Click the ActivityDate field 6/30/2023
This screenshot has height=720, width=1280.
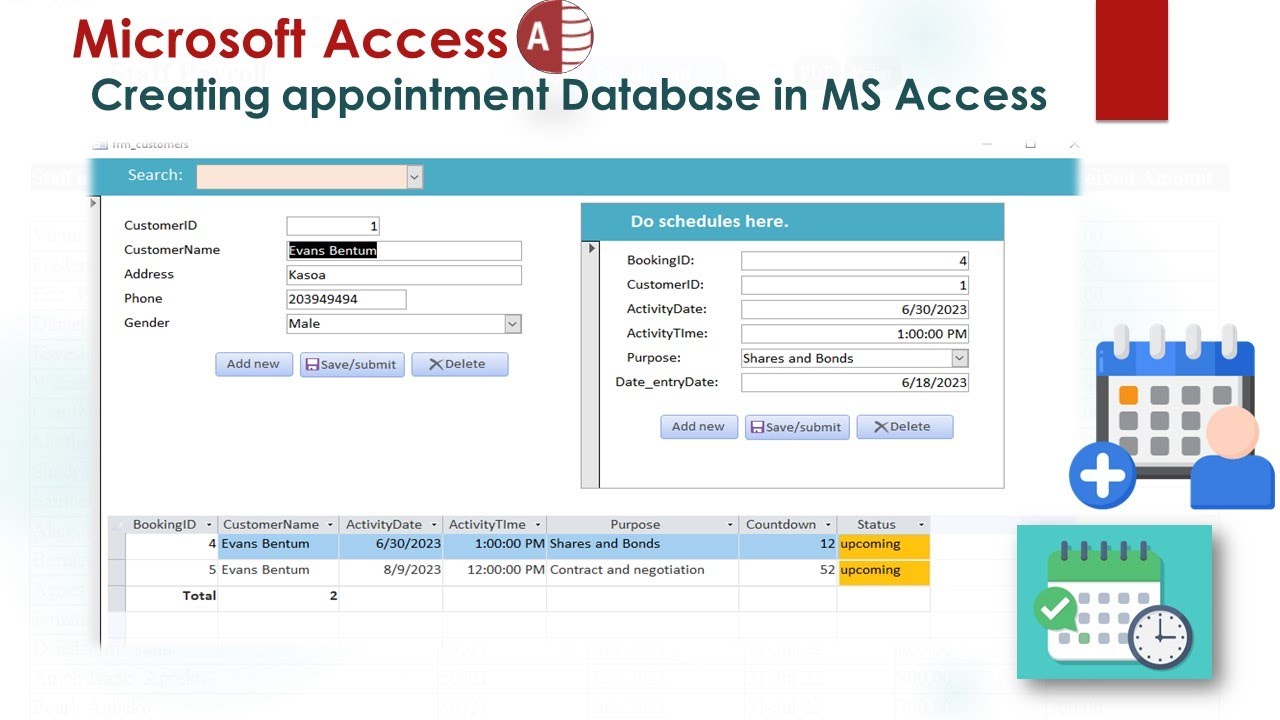[855, 309]
